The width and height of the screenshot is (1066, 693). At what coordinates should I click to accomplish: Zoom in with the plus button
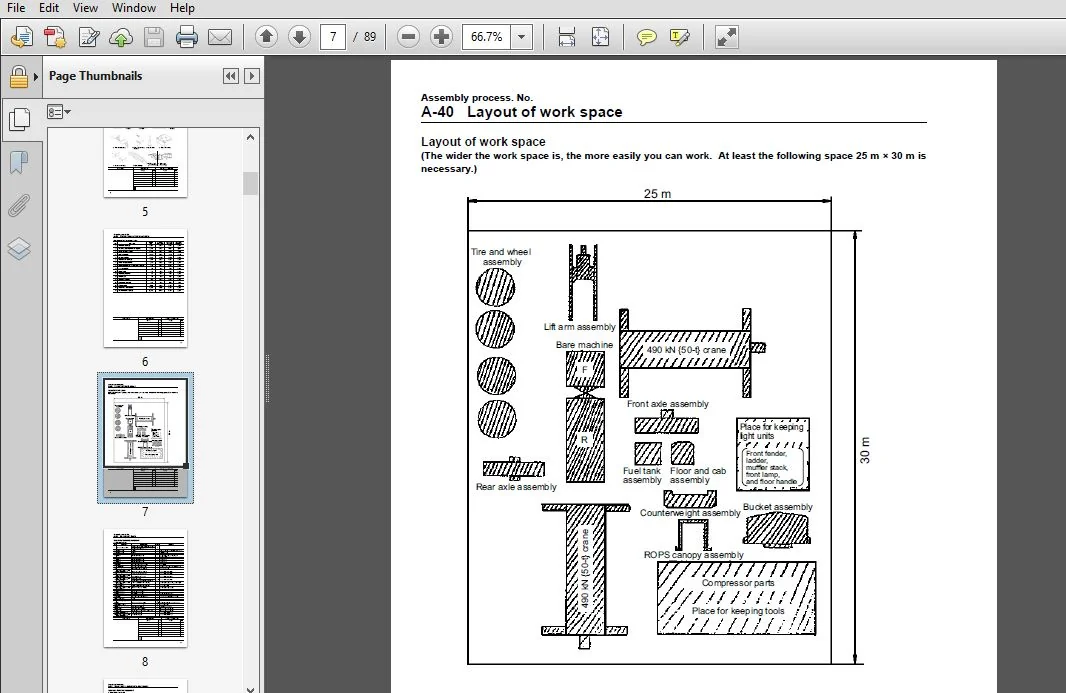pos(441,37)
